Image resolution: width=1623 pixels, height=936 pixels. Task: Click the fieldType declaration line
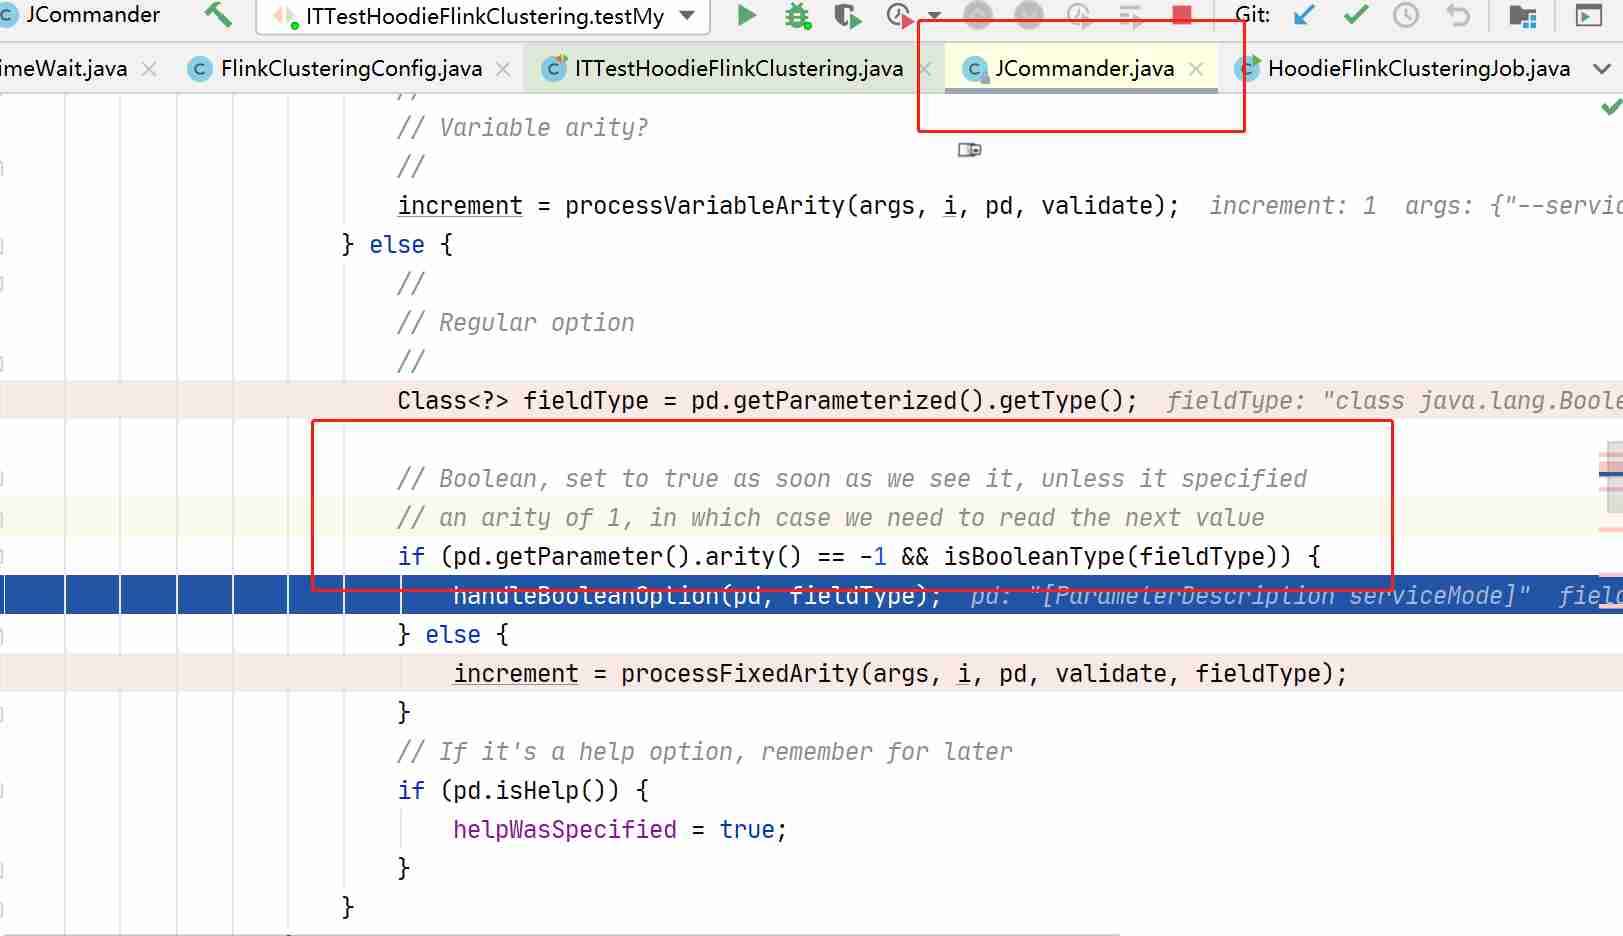(767, 401)
